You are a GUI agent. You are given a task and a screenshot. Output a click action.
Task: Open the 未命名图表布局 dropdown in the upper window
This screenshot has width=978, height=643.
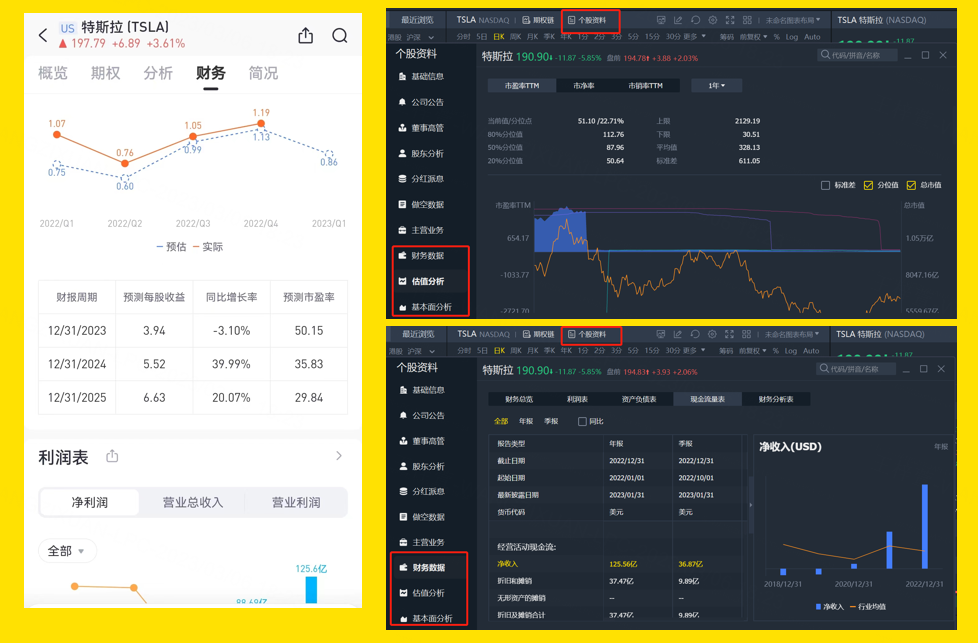tap(793, 20)
